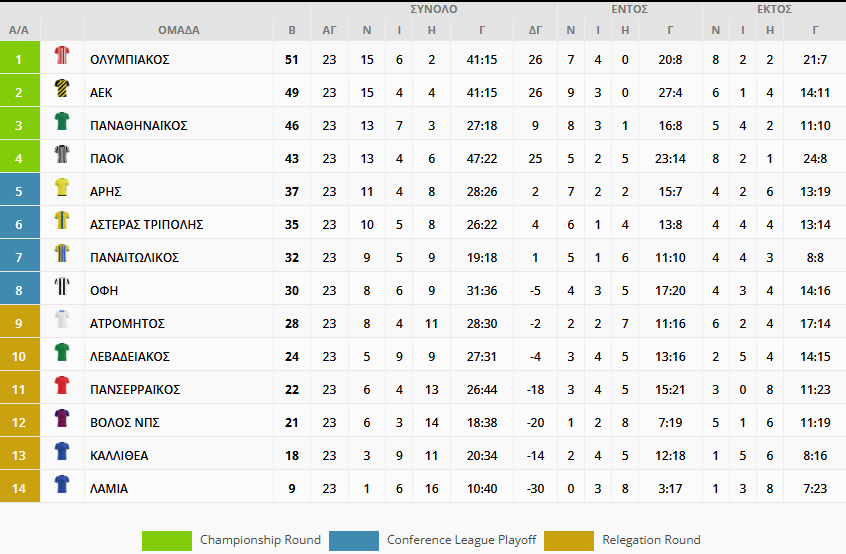Click the Panathinaikos green jersey icon
Screen dimensions: 846x554
coord(62,121)
